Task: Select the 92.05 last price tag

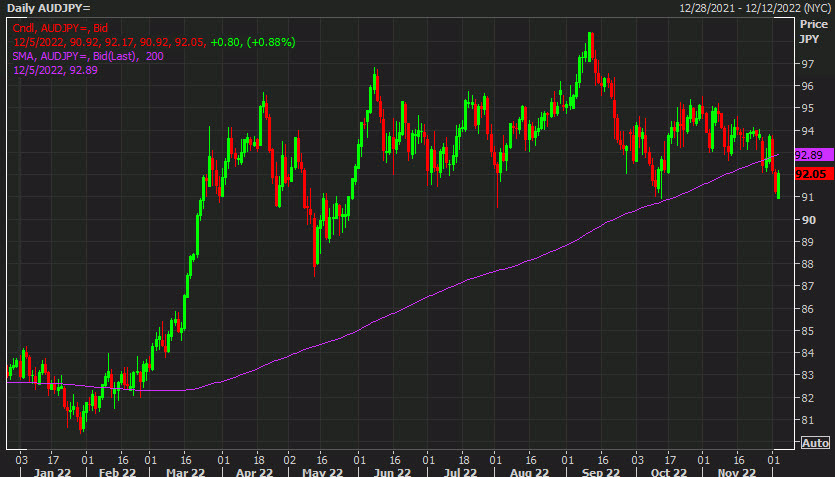Action: [814, 174]
